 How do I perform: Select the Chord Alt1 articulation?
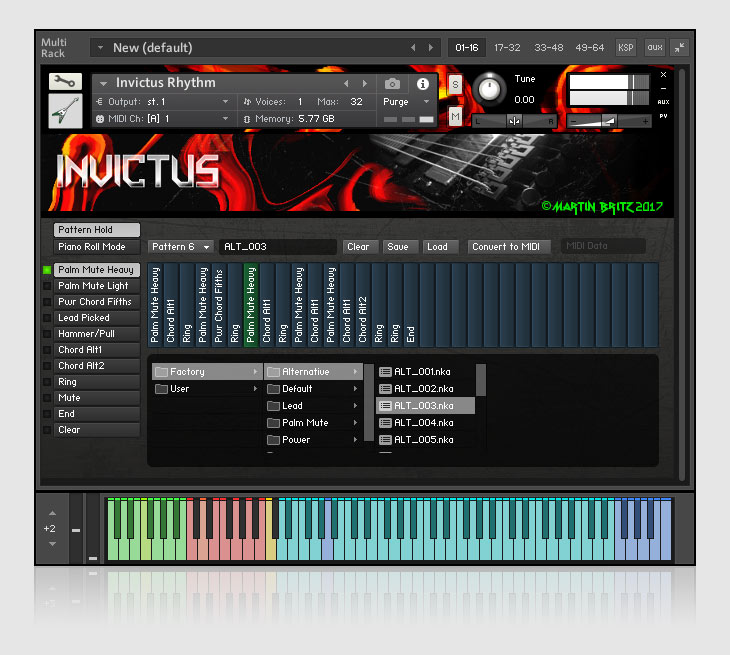(x=97, y=350)
